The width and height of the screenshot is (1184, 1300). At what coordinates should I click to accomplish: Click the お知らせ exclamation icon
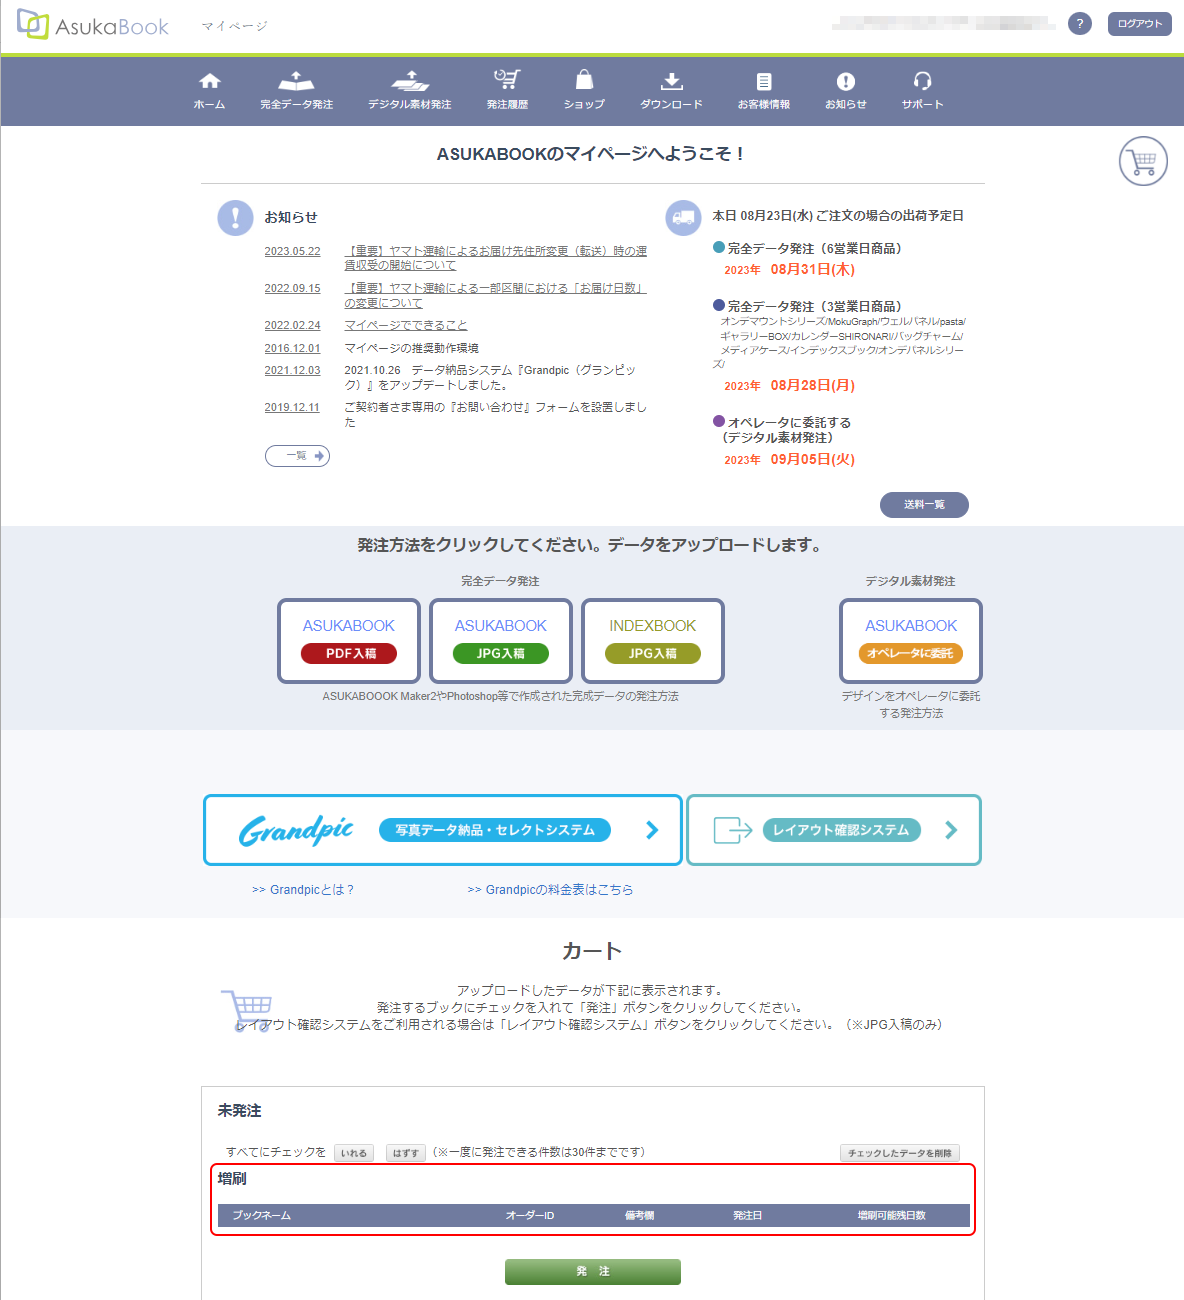coord(235,217)
